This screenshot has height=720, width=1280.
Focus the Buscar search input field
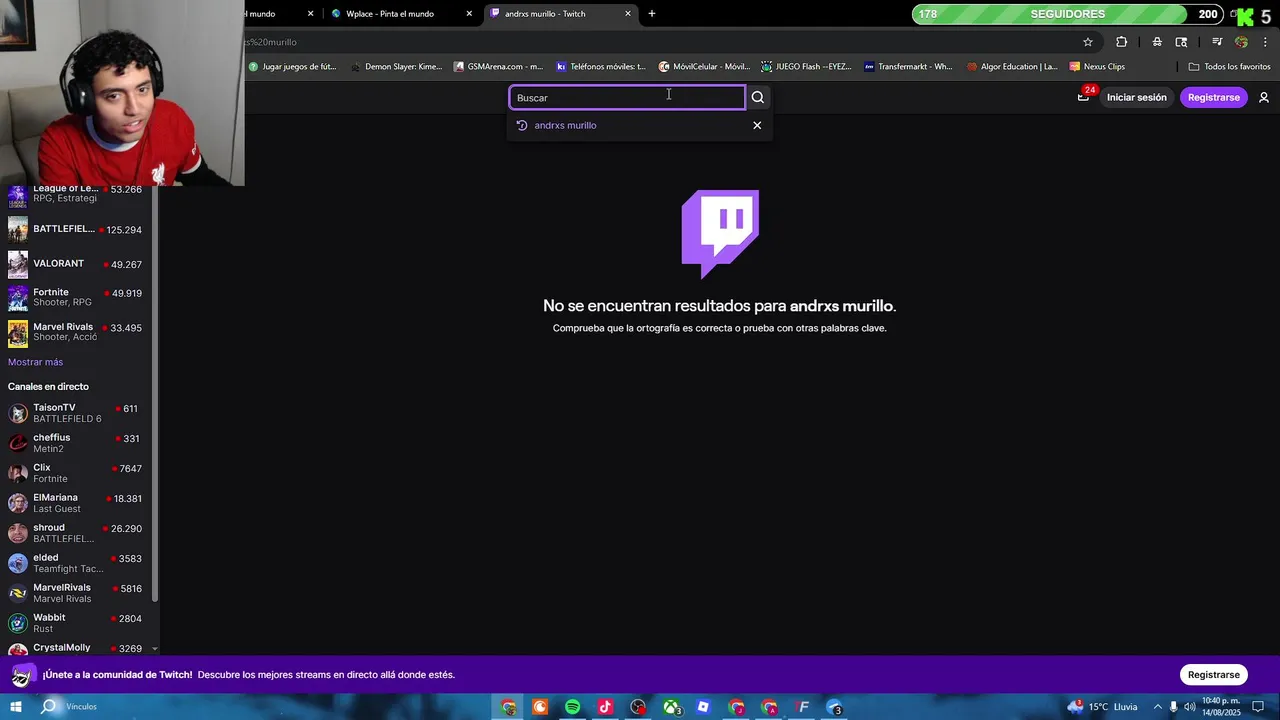pos(627,97)
